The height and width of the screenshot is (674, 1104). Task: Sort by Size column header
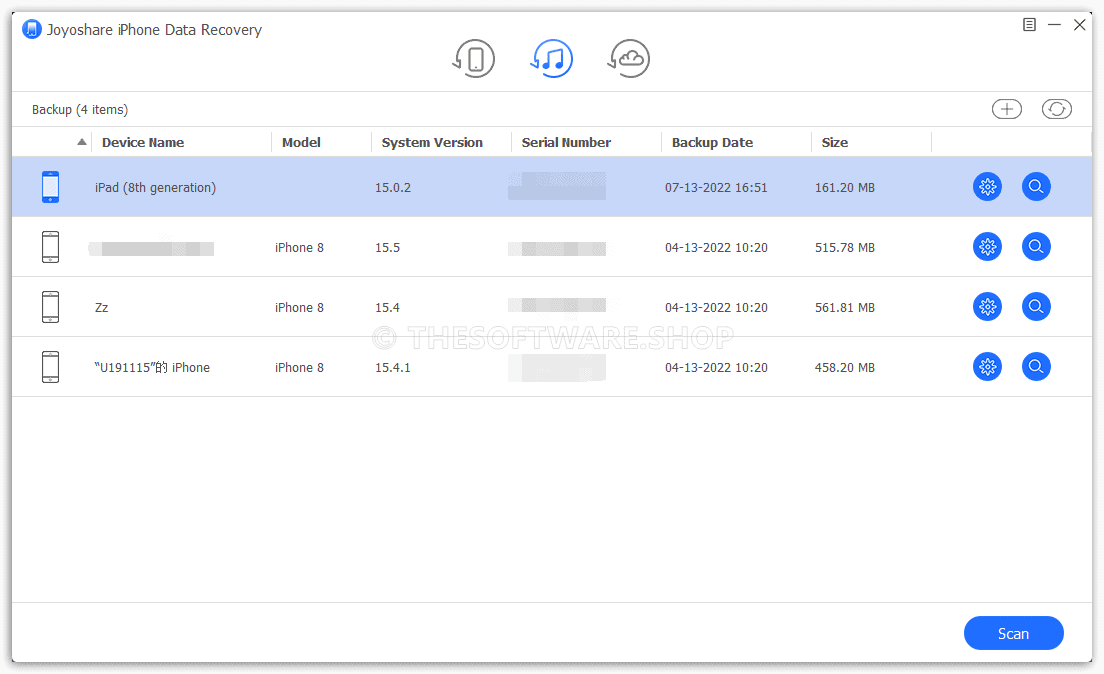pyautogui.click(x=835, y=142)
